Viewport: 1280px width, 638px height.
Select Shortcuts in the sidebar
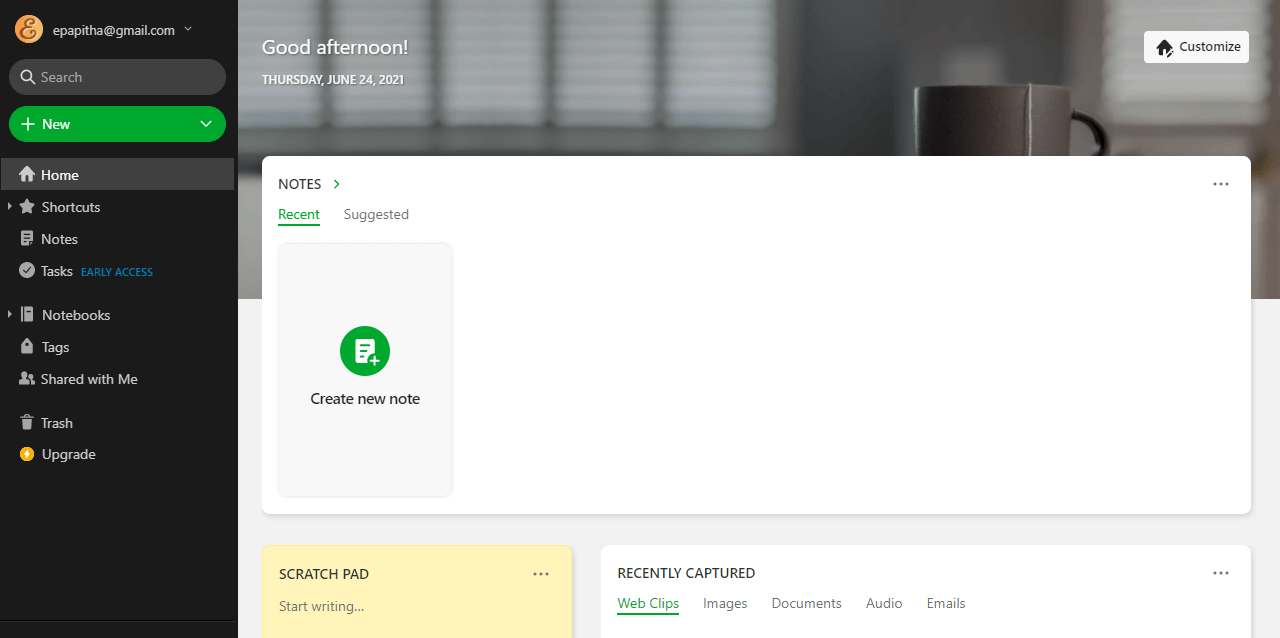tap(70, 206)
